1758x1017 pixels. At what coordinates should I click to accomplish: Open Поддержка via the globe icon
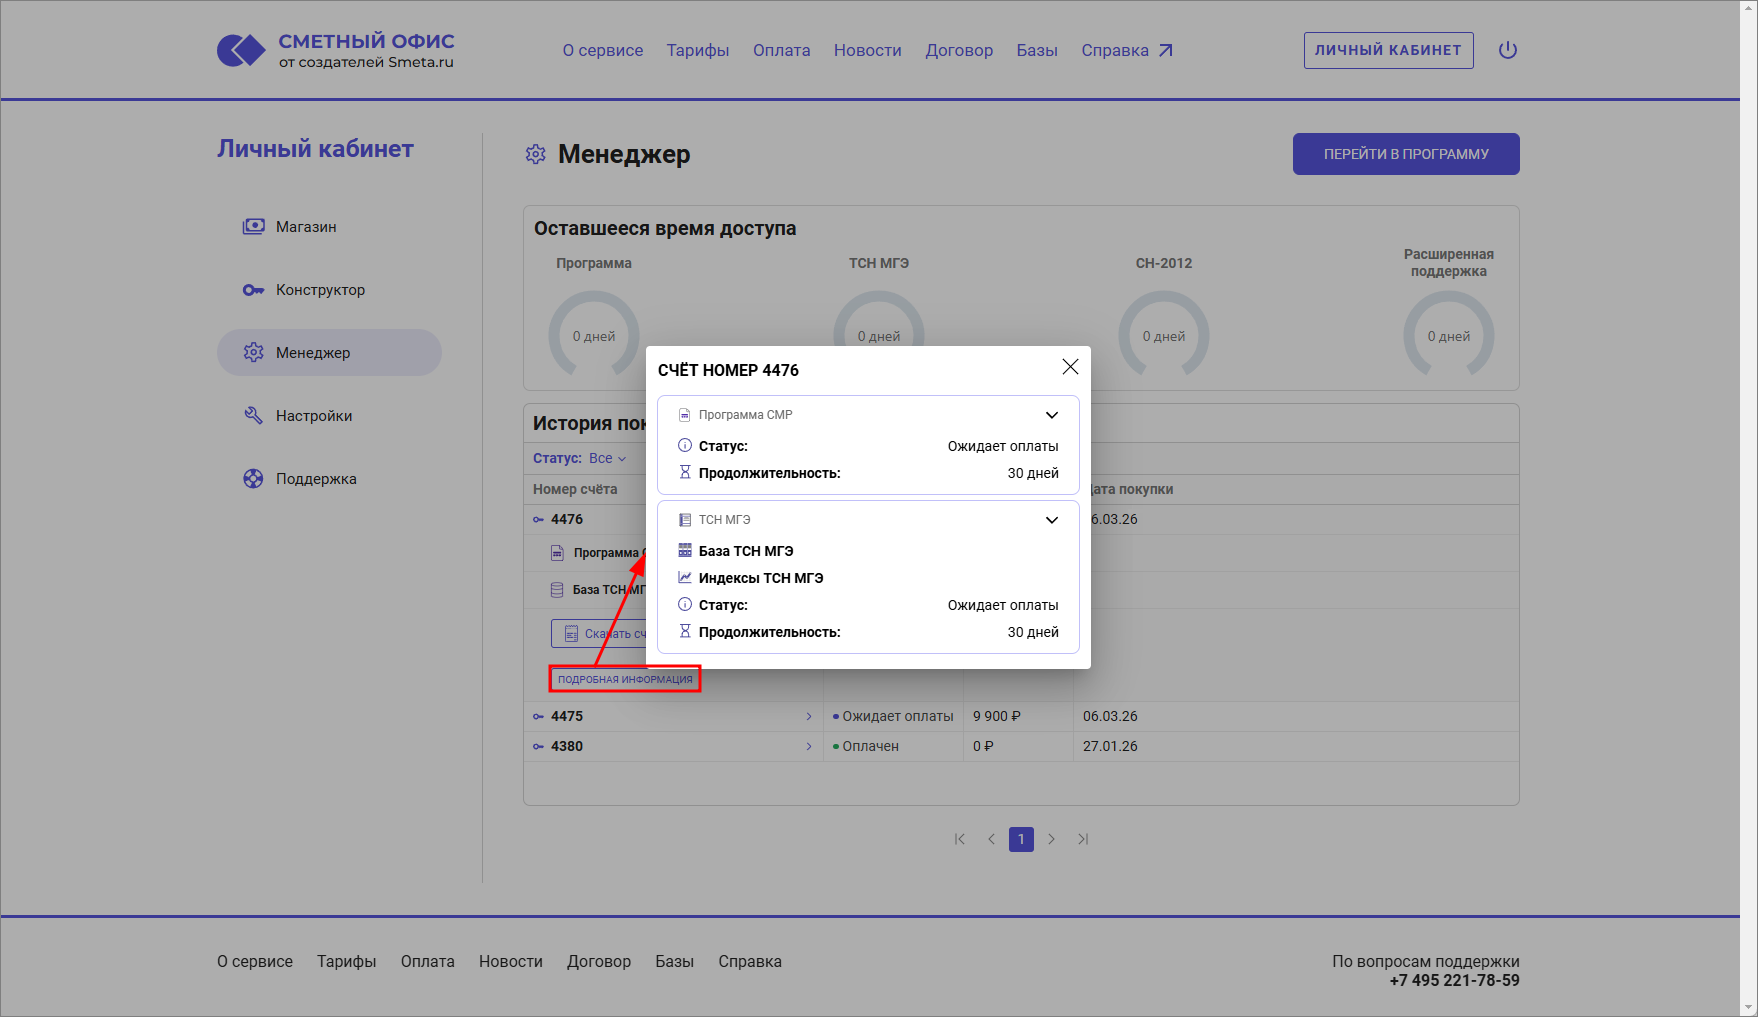tap(253, 478)
